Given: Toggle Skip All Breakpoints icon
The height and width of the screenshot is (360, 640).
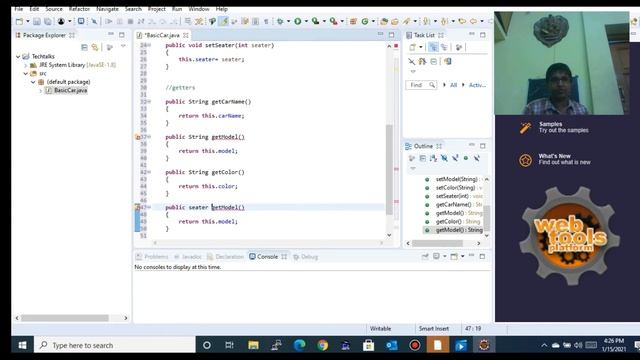Looking at the screenshot, I should pyautogui.click(x=94, y=21).
